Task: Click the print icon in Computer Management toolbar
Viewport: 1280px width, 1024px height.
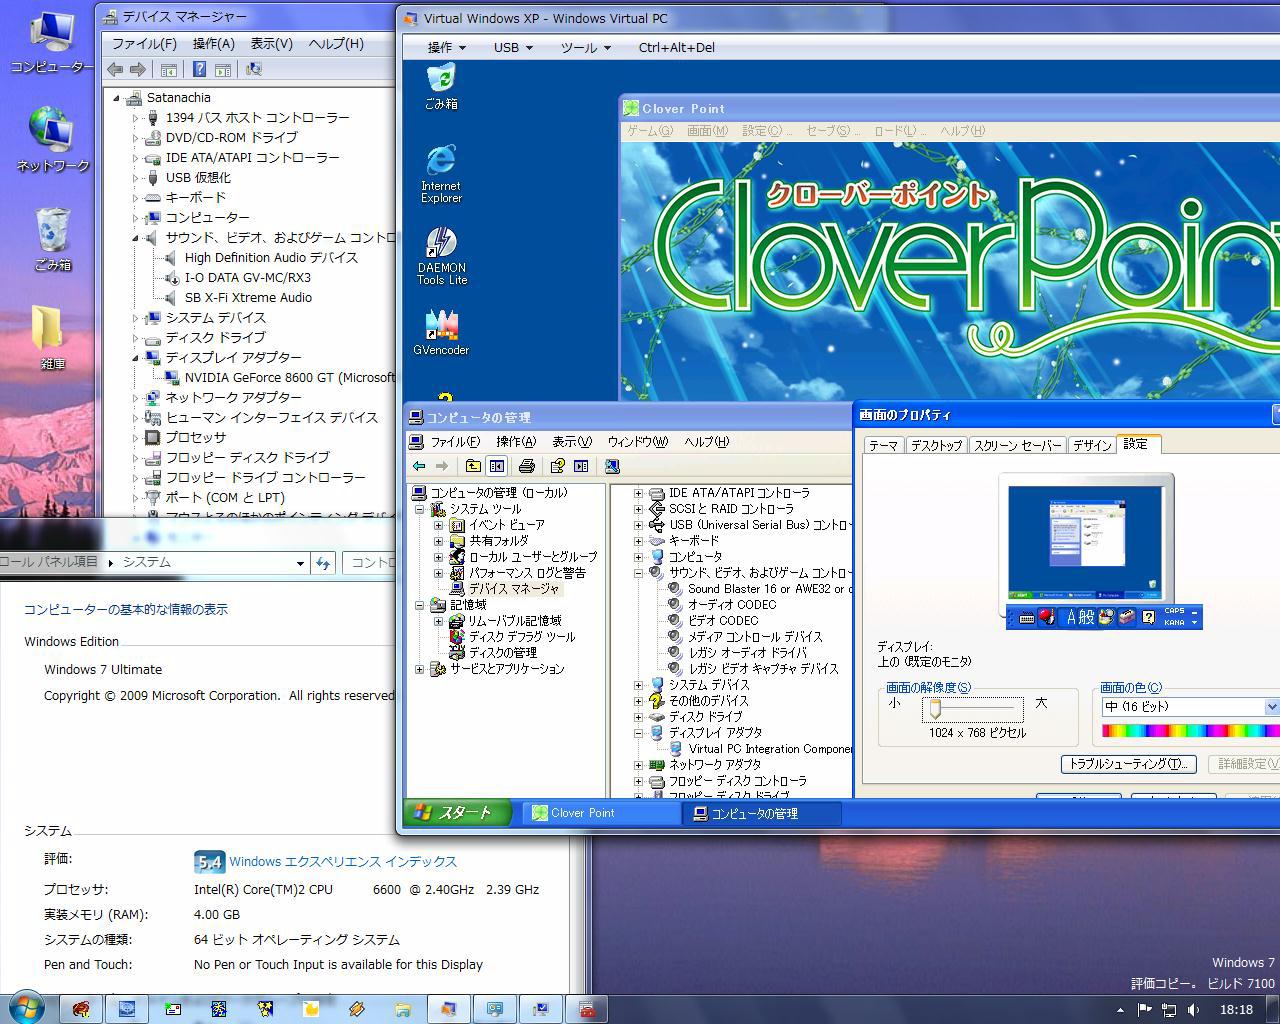Action: 526,466
